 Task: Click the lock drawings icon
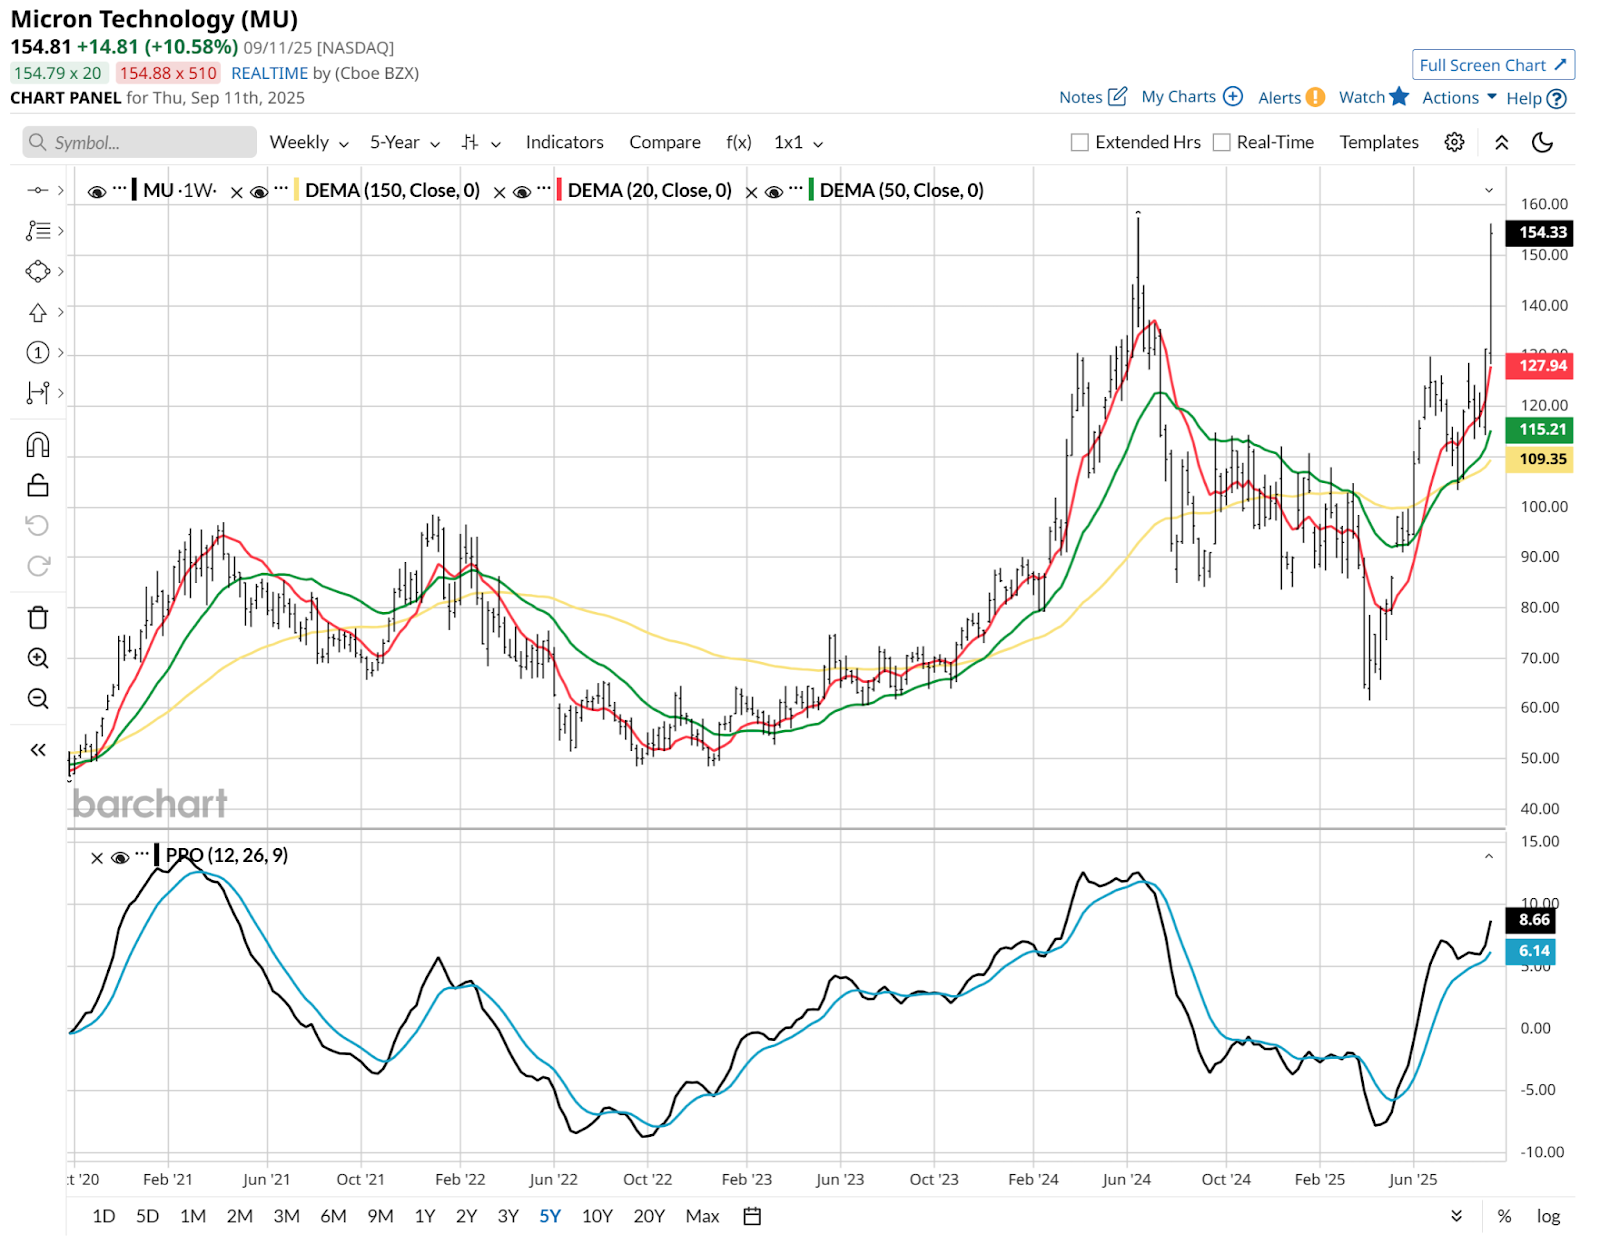37,485
